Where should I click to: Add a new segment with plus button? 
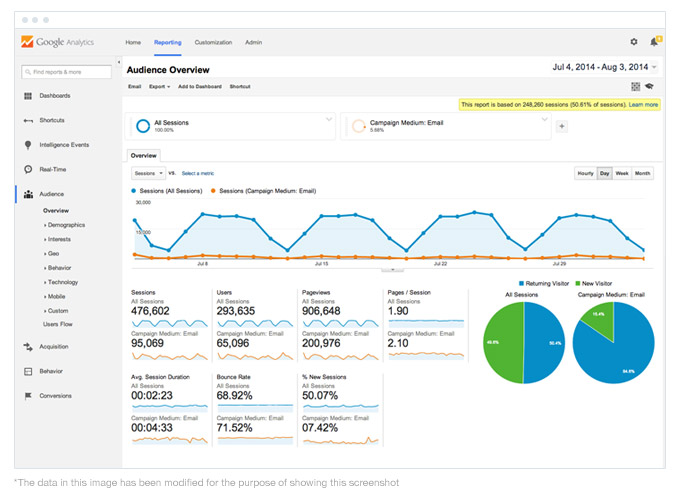[x=562, y=126]
